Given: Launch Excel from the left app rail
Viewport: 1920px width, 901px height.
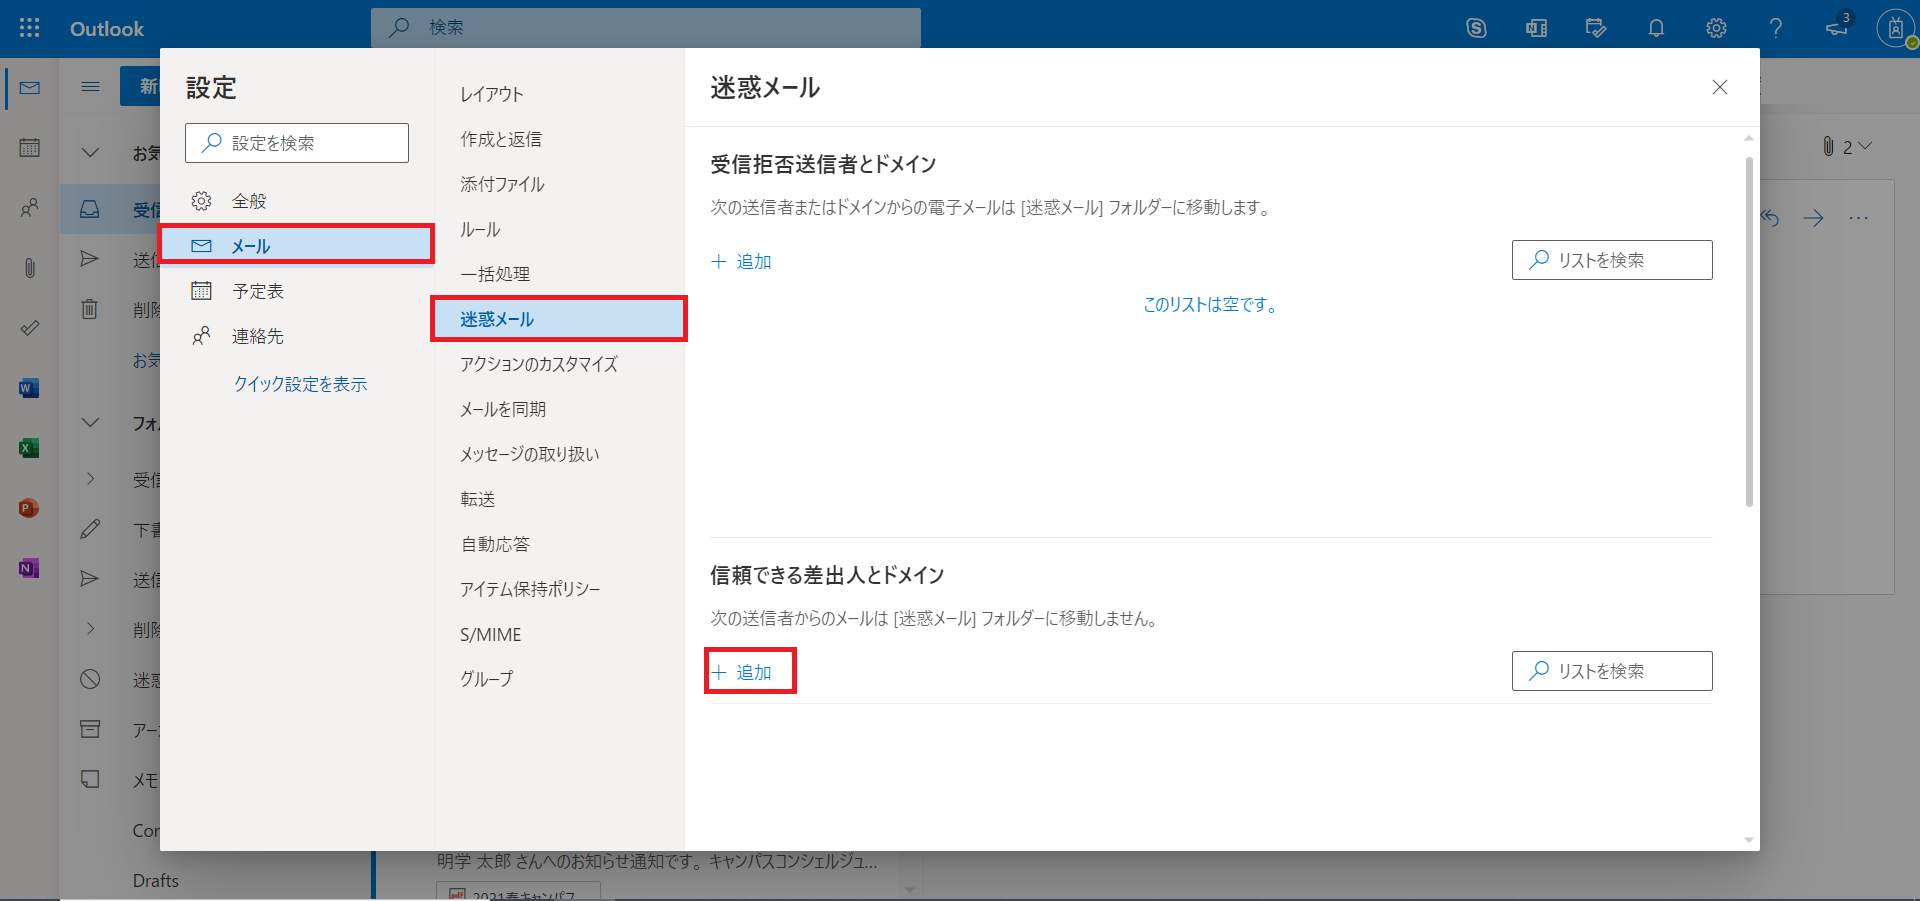Looking at the screenshot, I should pyautogui.click(x=29, y=448).
